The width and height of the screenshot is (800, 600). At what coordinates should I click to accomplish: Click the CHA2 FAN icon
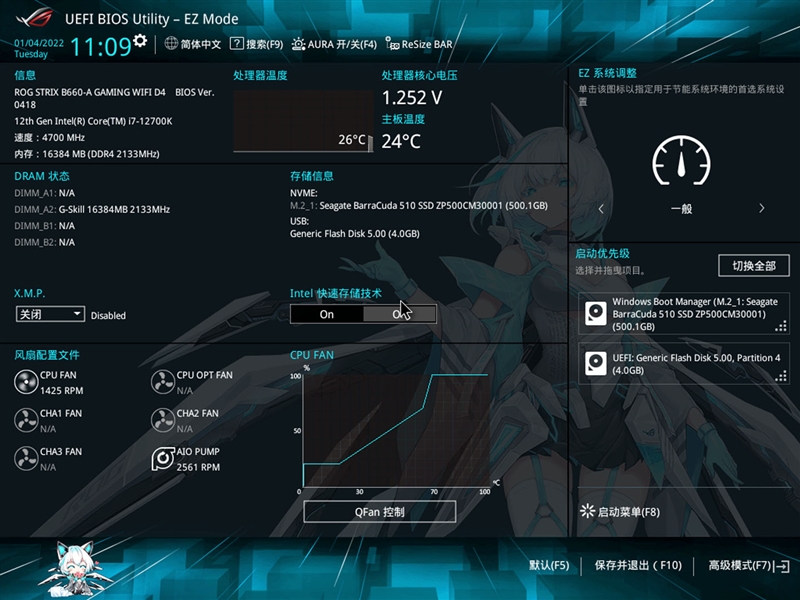coord(163,420)
